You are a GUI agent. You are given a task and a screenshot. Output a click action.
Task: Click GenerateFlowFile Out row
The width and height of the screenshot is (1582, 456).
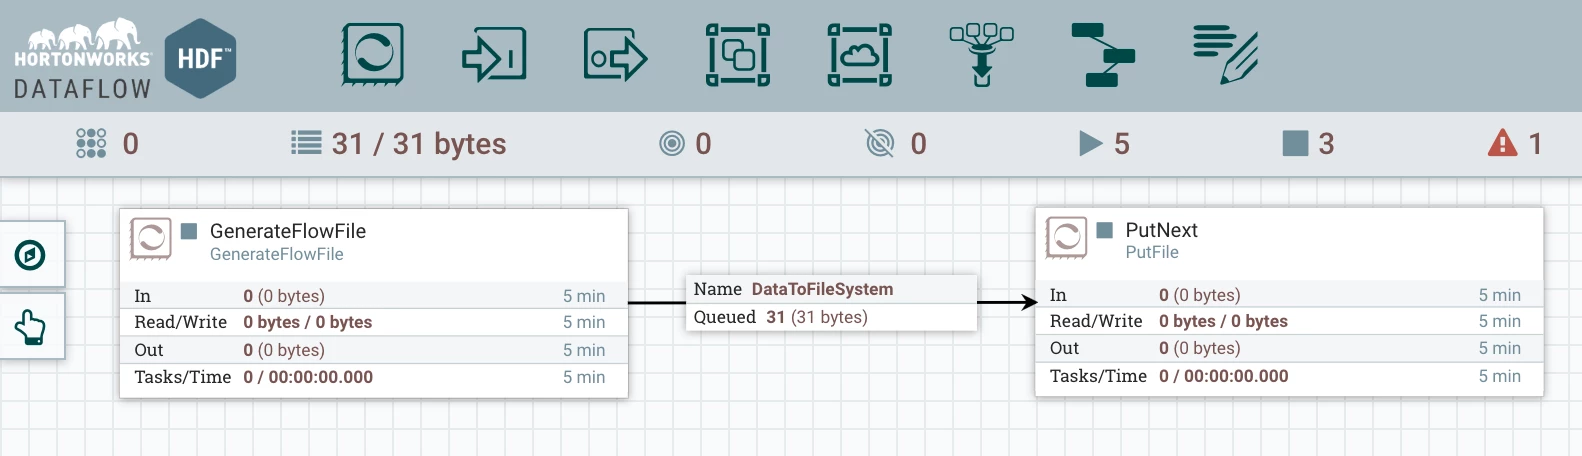point(374,350)
